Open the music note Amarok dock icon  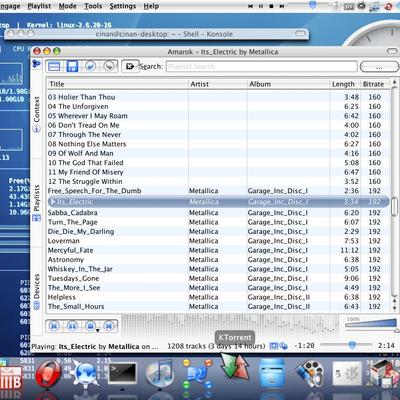tap(160, 374)
